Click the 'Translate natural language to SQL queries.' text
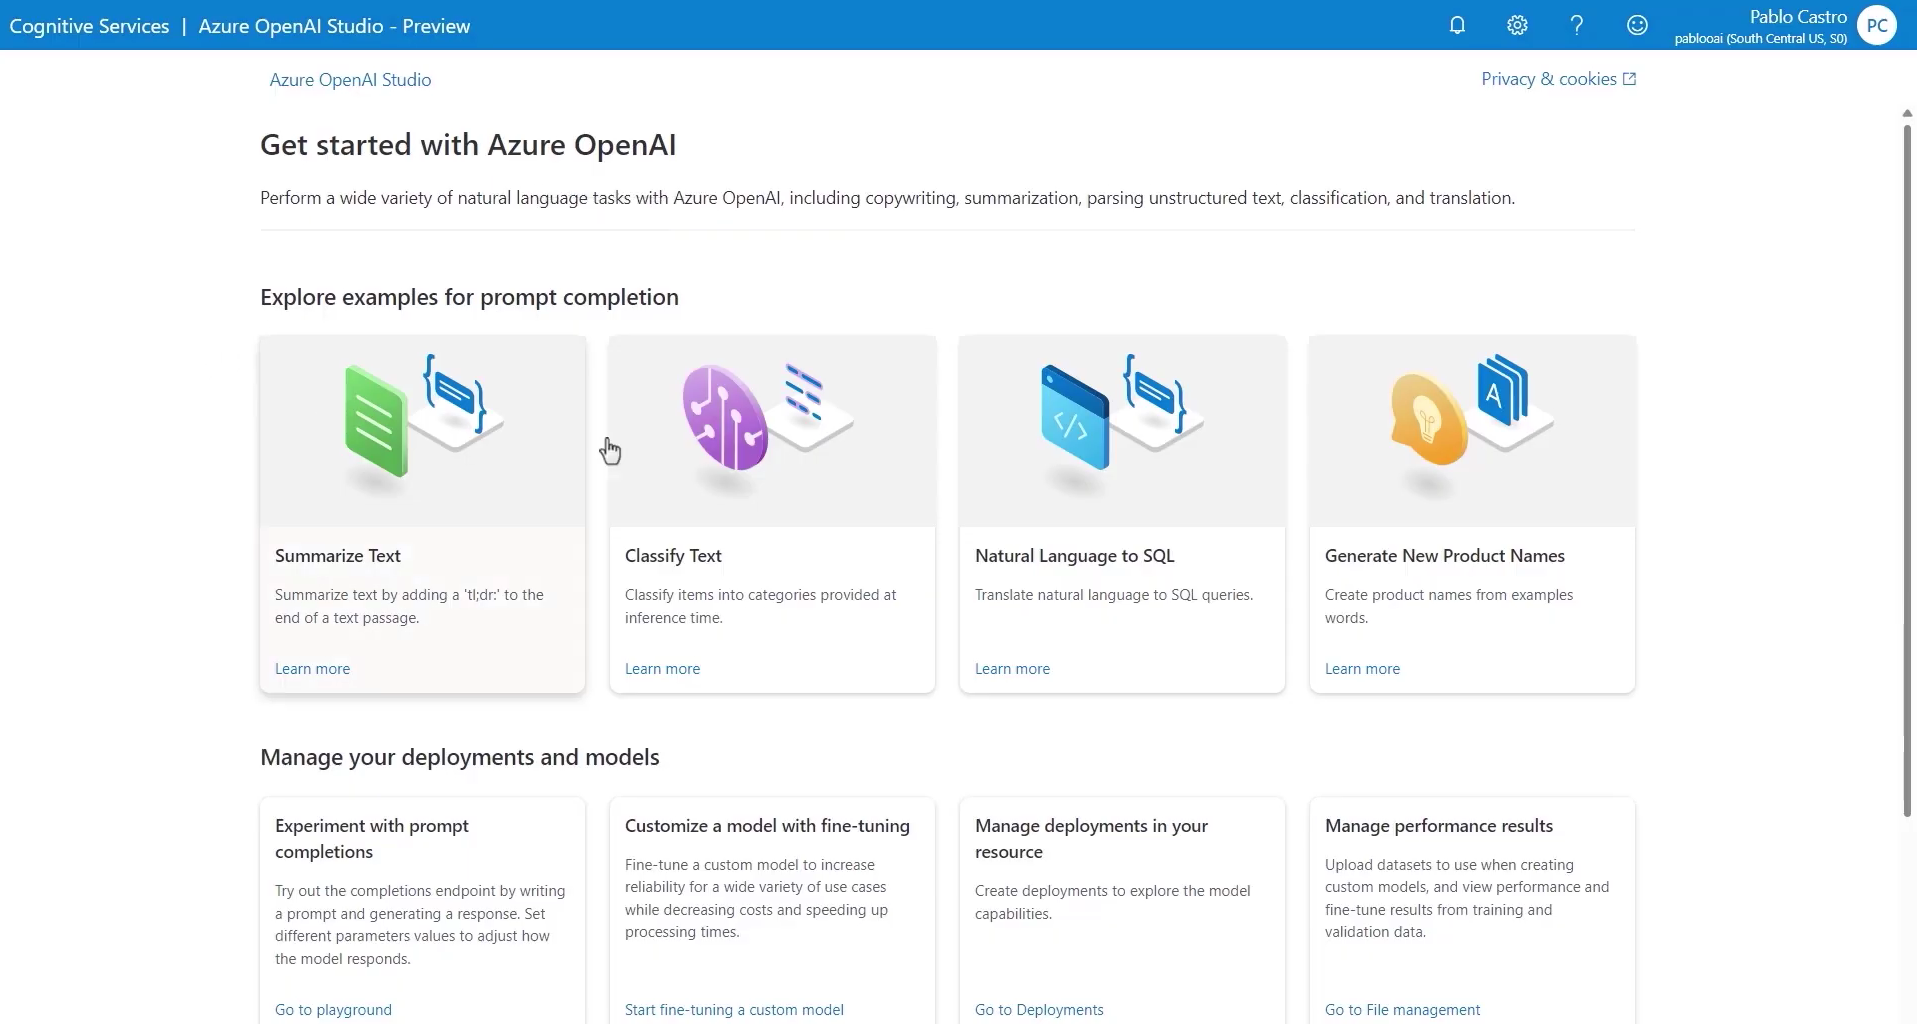Viewport: 1917px width, 1024px height. click(1114, 595)
